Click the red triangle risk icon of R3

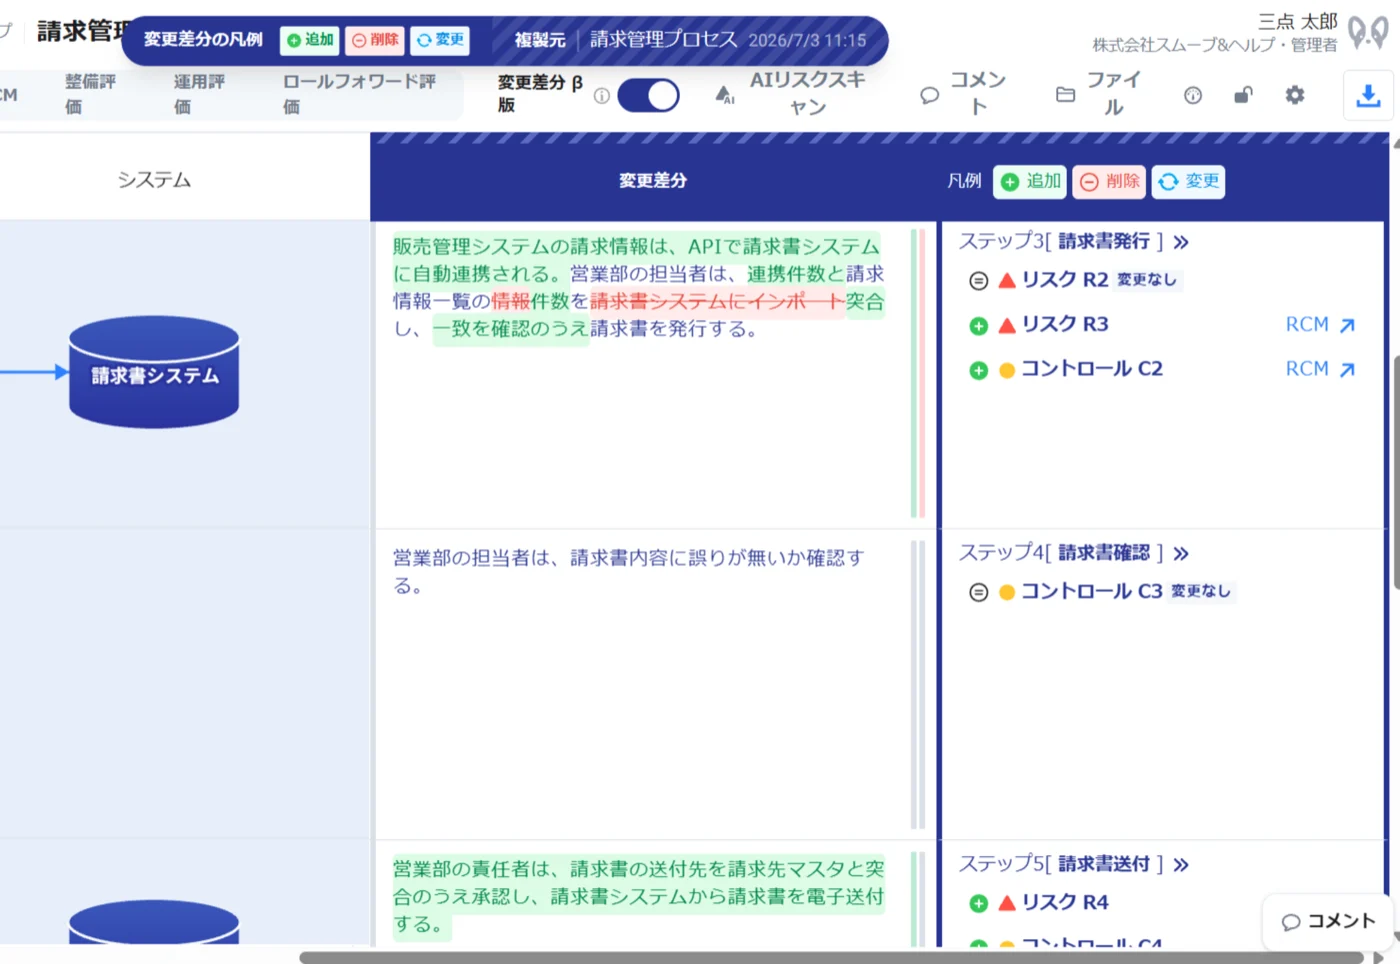1007,325
